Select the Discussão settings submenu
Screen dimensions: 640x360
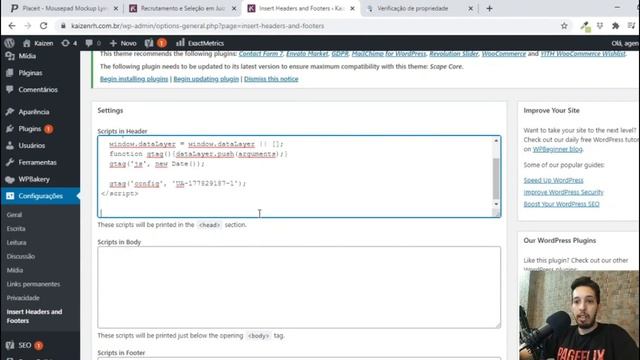click(20, 256)
